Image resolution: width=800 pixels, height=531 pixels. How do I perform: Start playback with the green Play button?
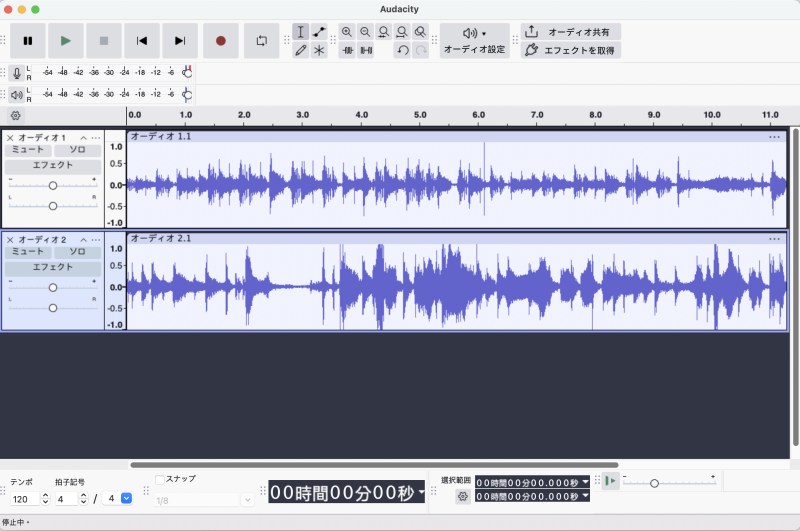pos(66,41)
